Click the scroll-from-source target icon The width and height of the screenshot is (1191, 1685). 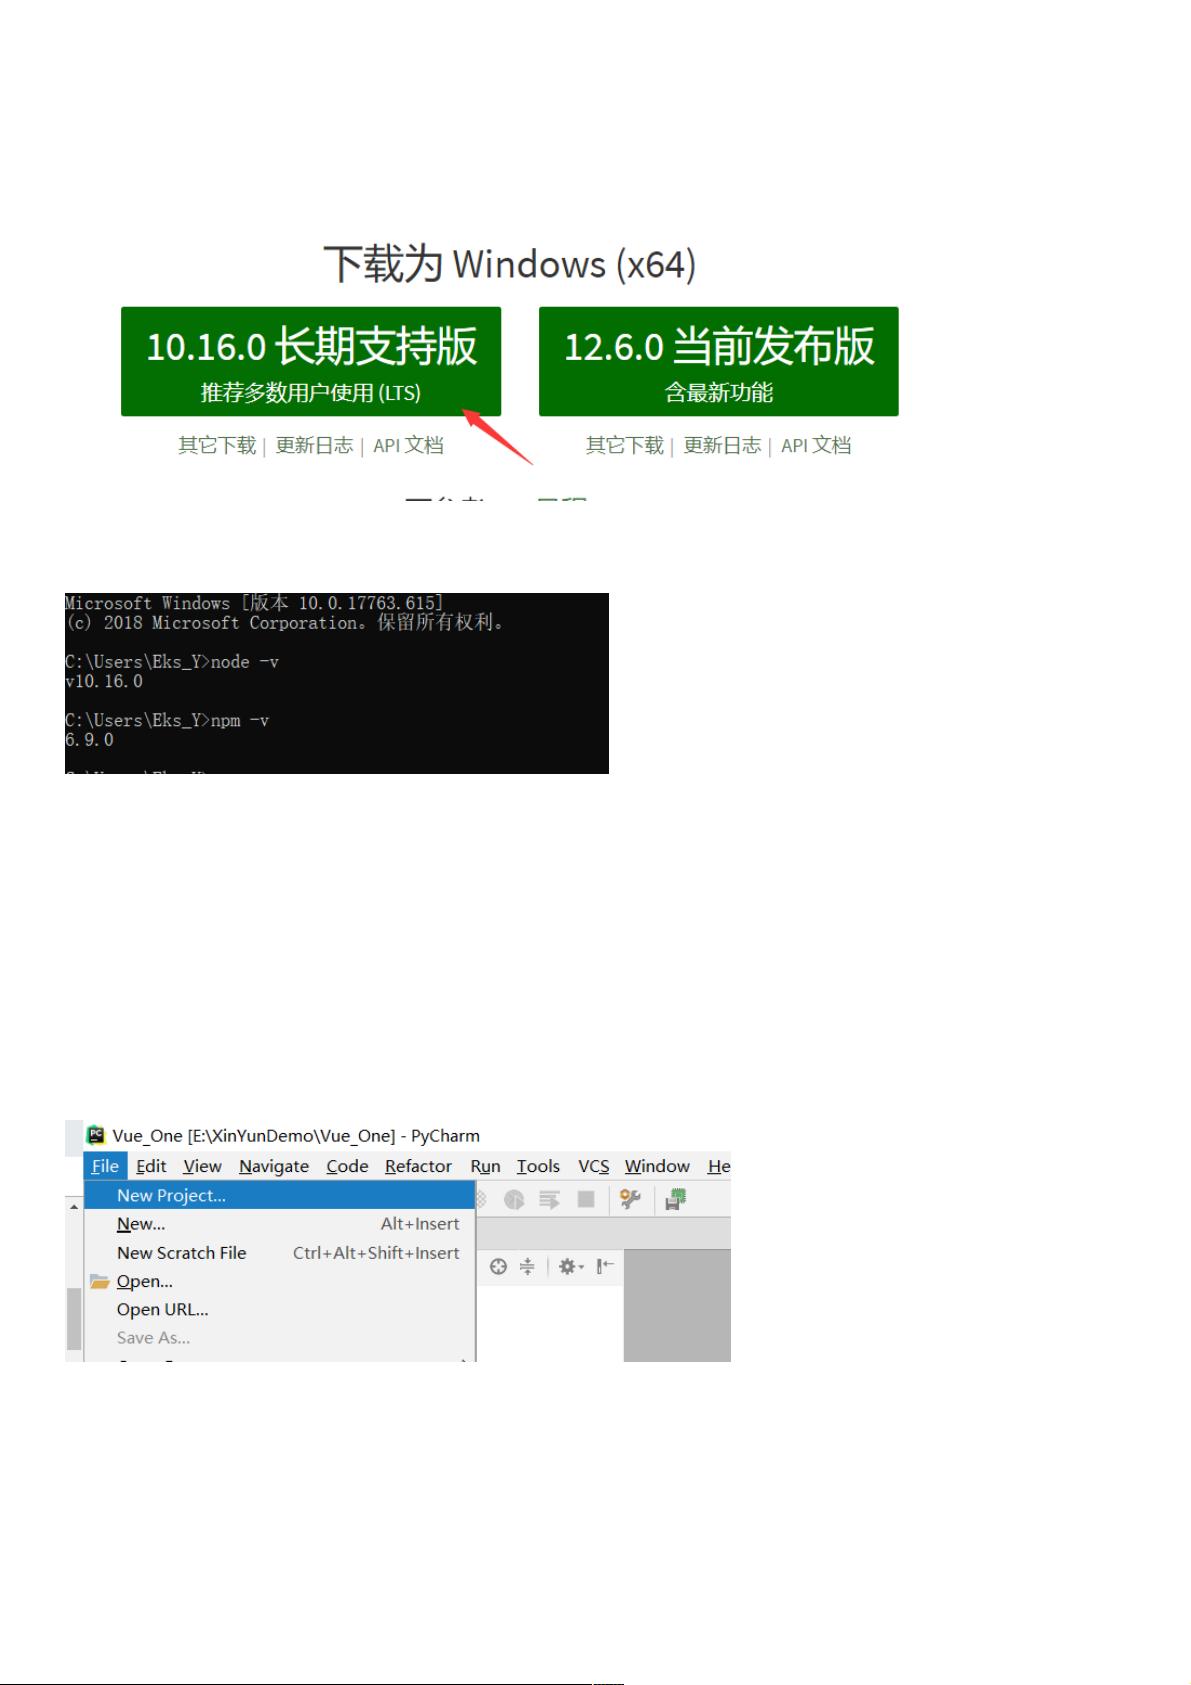click(498, 1266)
